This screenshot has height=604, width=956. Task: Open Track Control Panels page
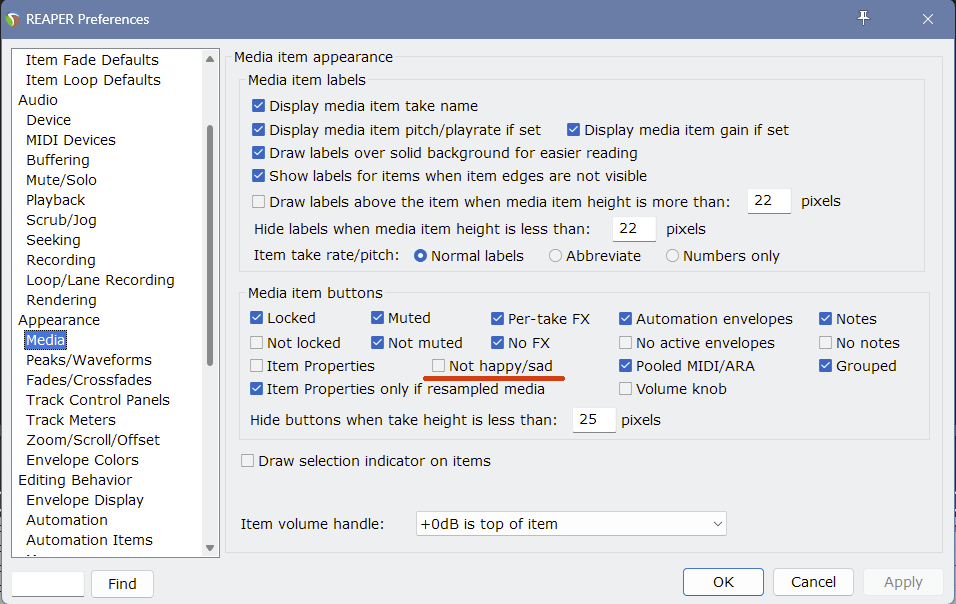point(98,400)
